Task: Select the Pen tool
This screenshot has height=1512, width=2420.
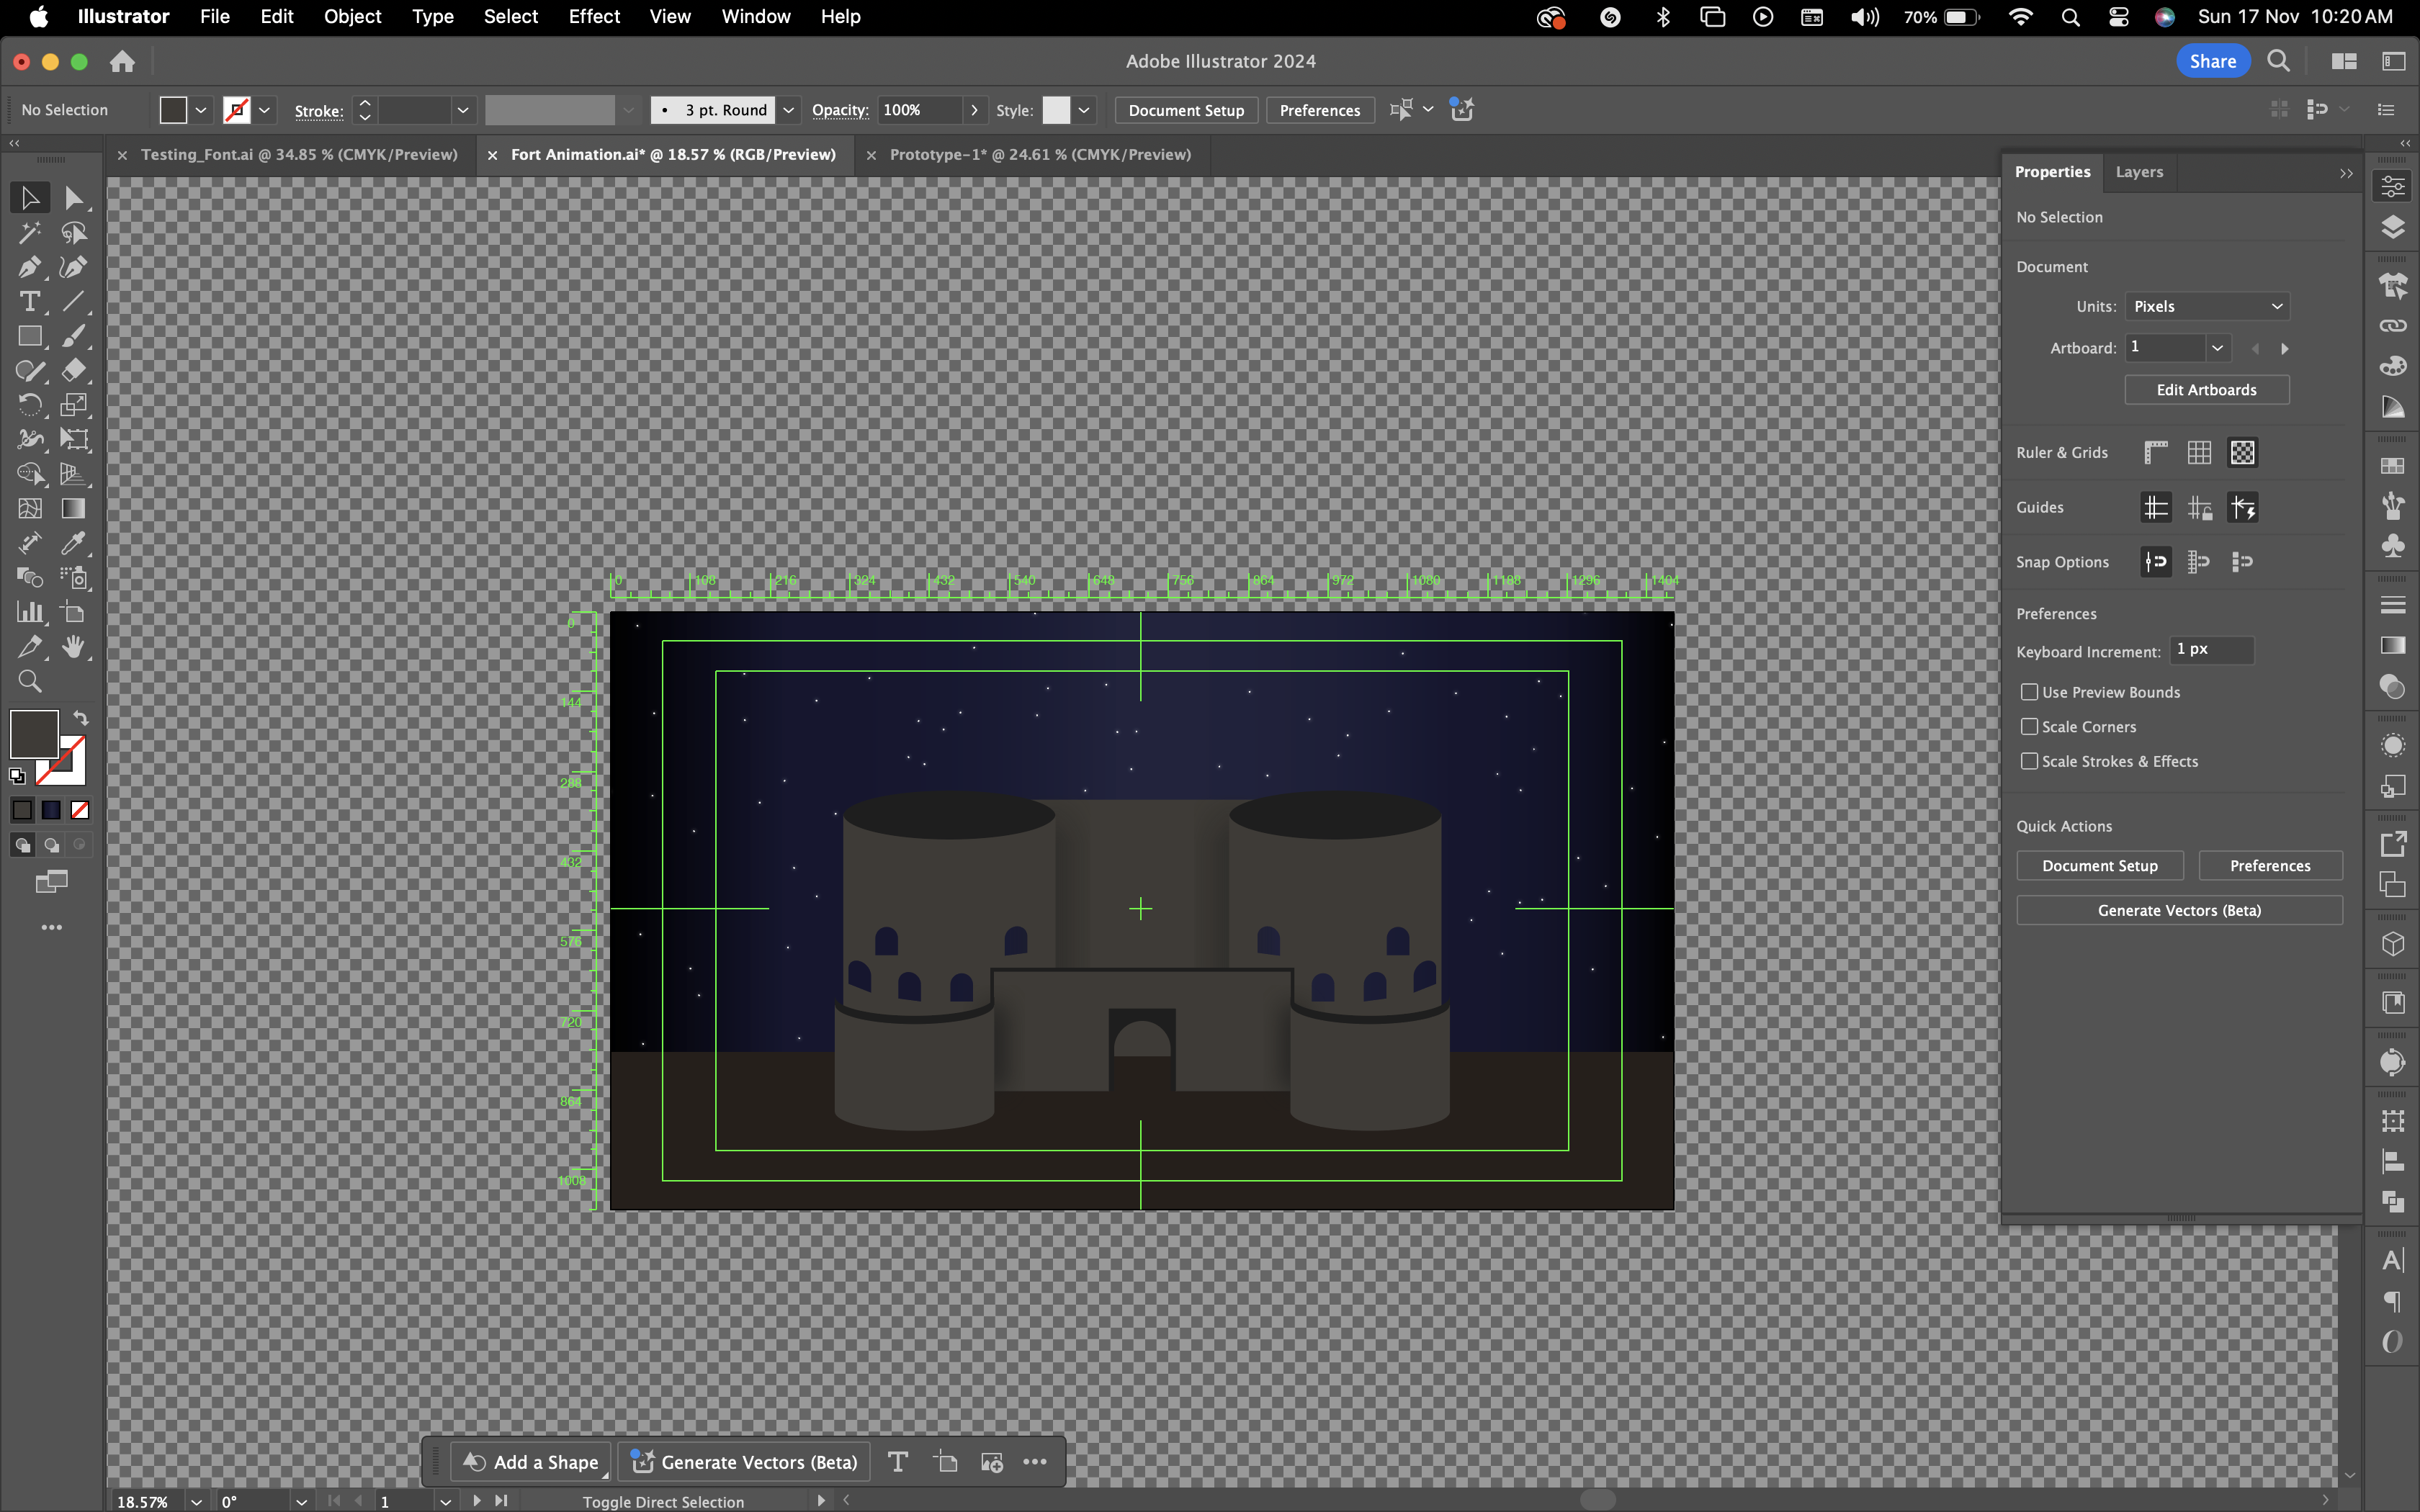Action: 29,267
